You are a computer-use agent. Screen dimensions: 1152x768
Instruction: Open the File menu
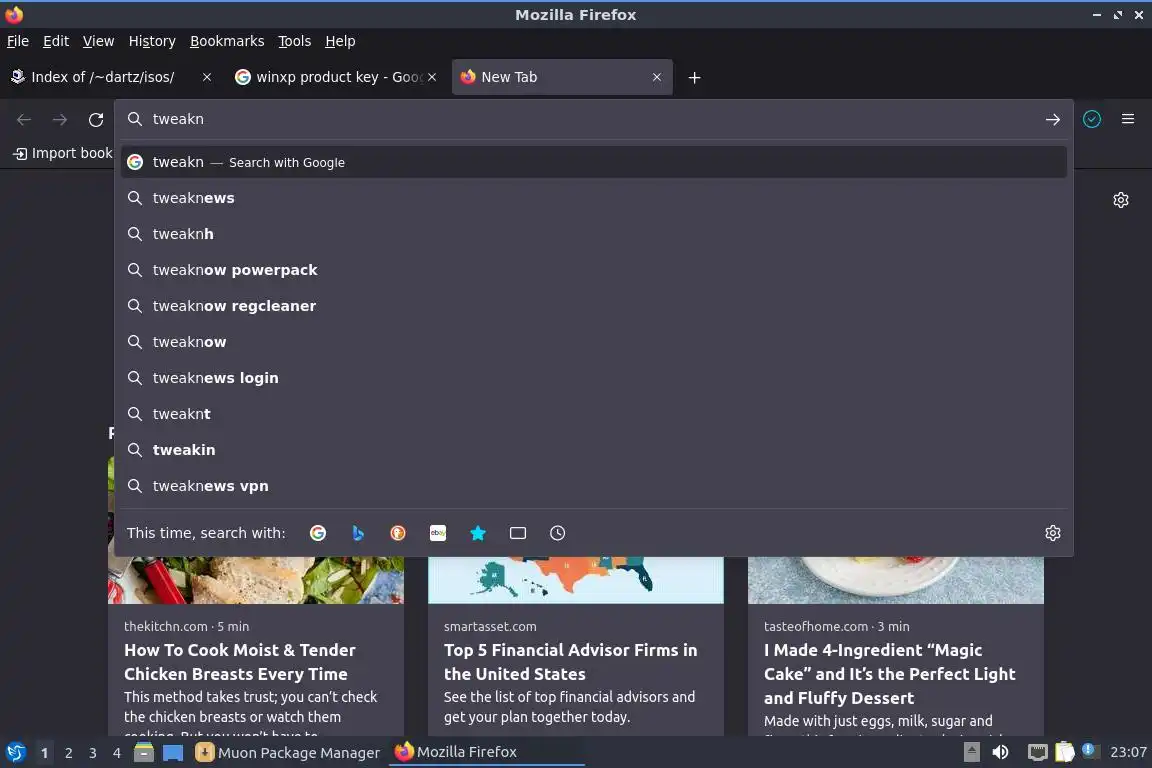click(x=18, y=41)
